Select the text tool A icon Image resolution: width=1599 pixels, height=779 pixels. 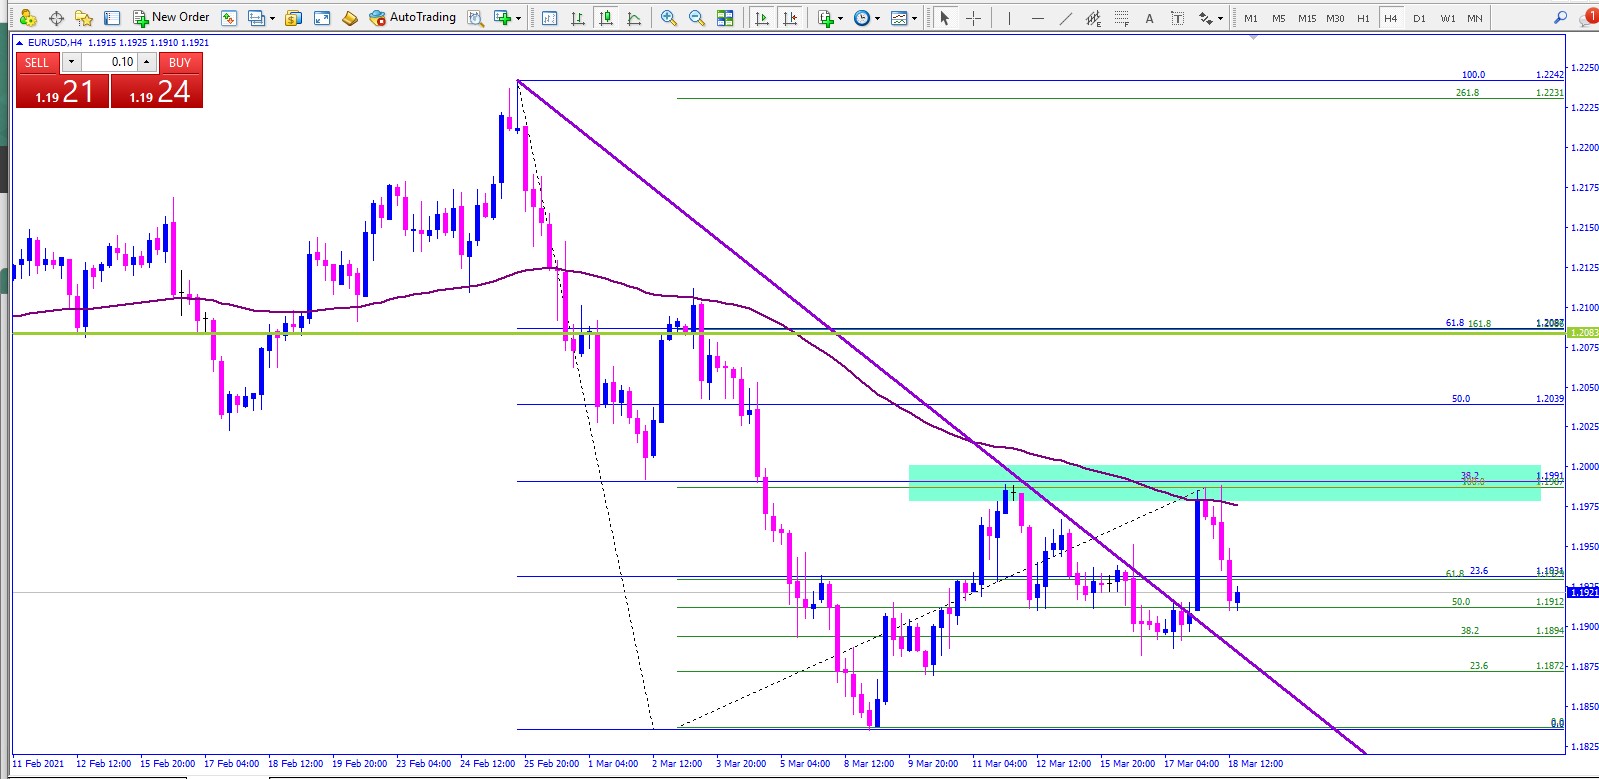click(x=1149, y=17)
